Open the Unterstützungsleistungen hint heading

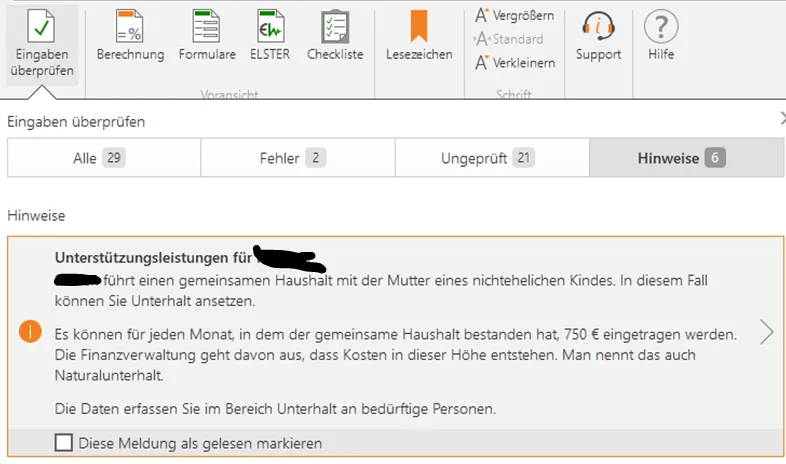[x=152, y=256]
